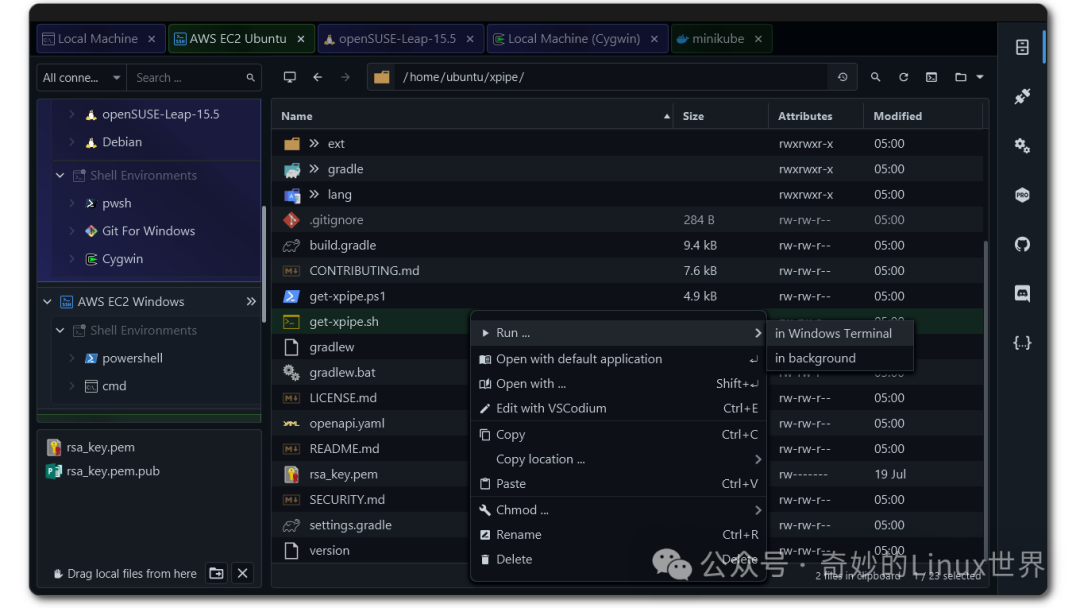Expand the Debian tree entry

[x=72, y=142]
